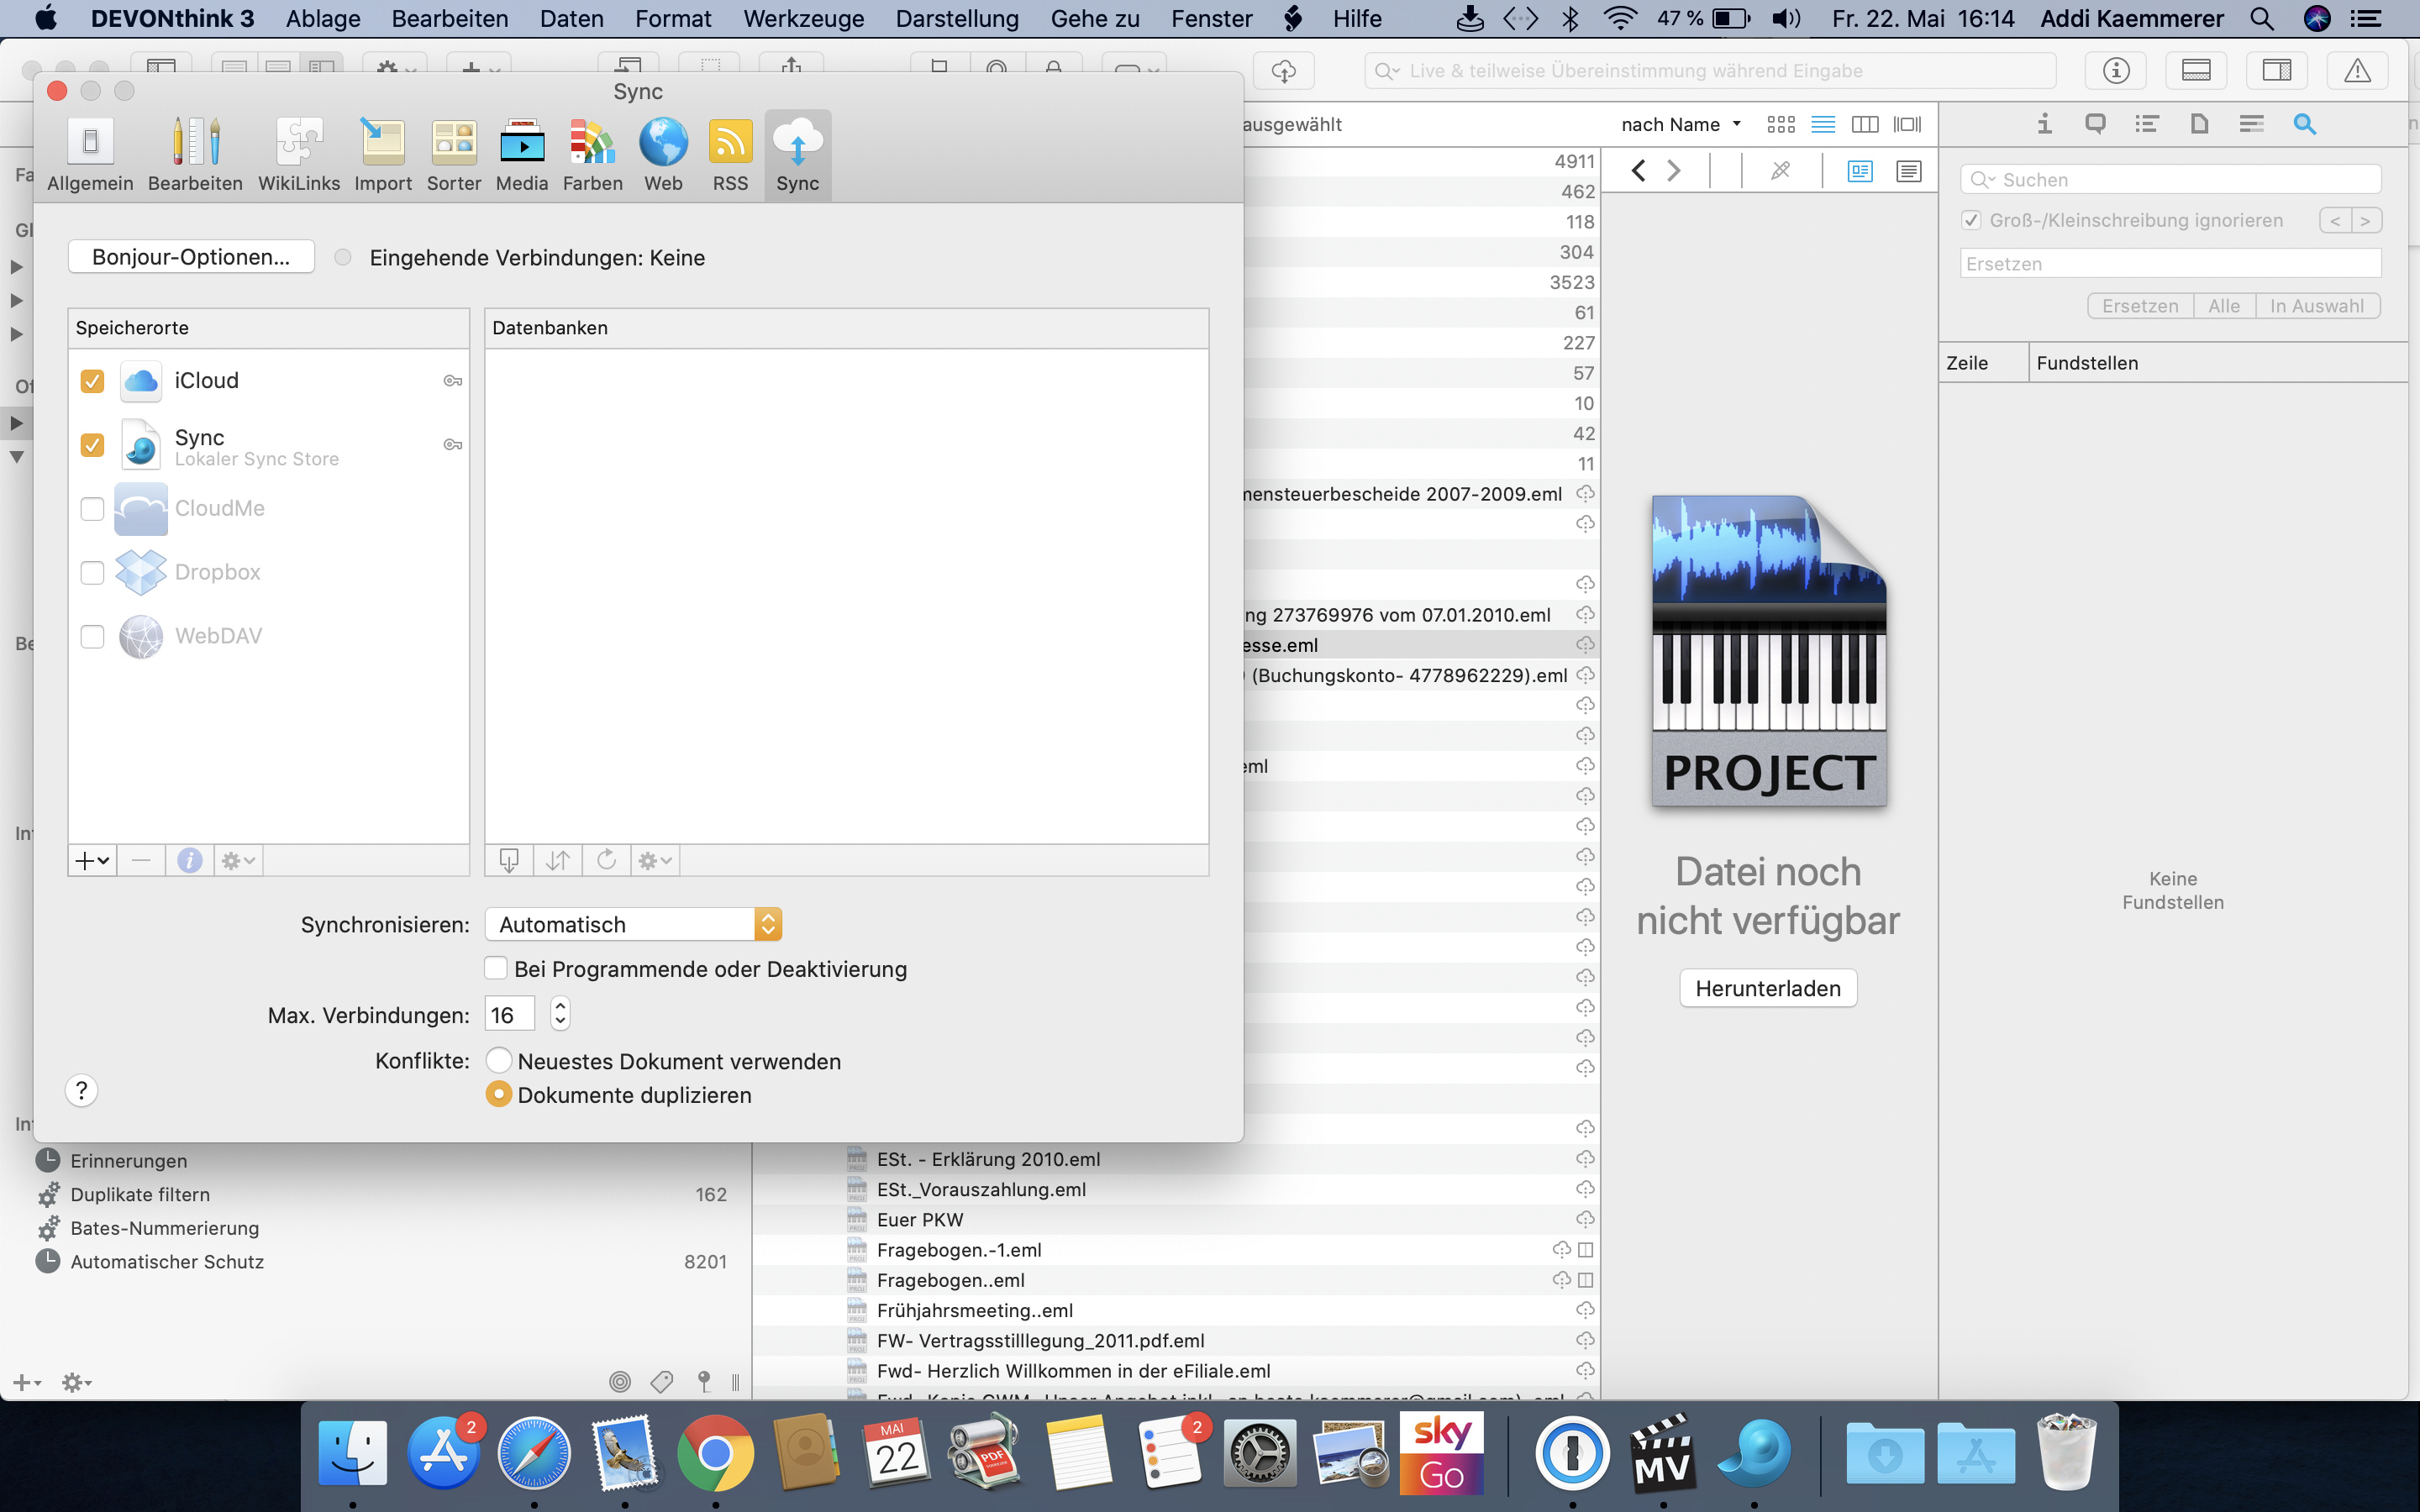Click the Ersetzen button

(2140, 306)
